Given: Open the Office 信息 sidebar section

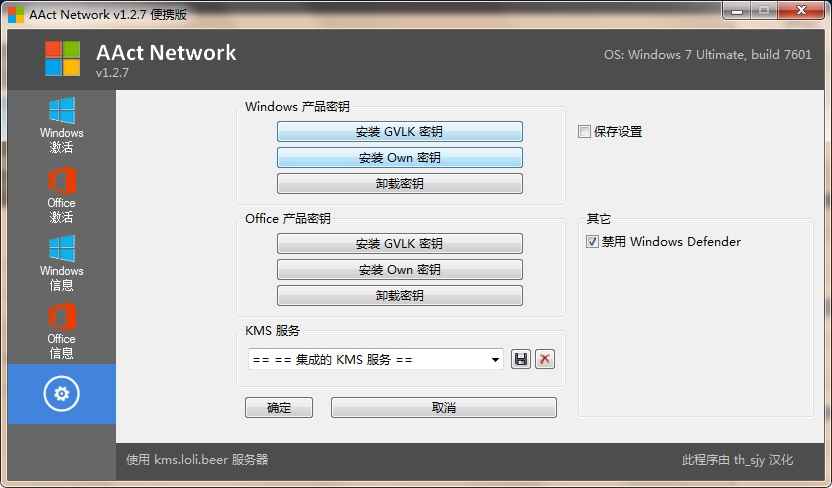Looking at the screenshot, I should coord(62,331).
